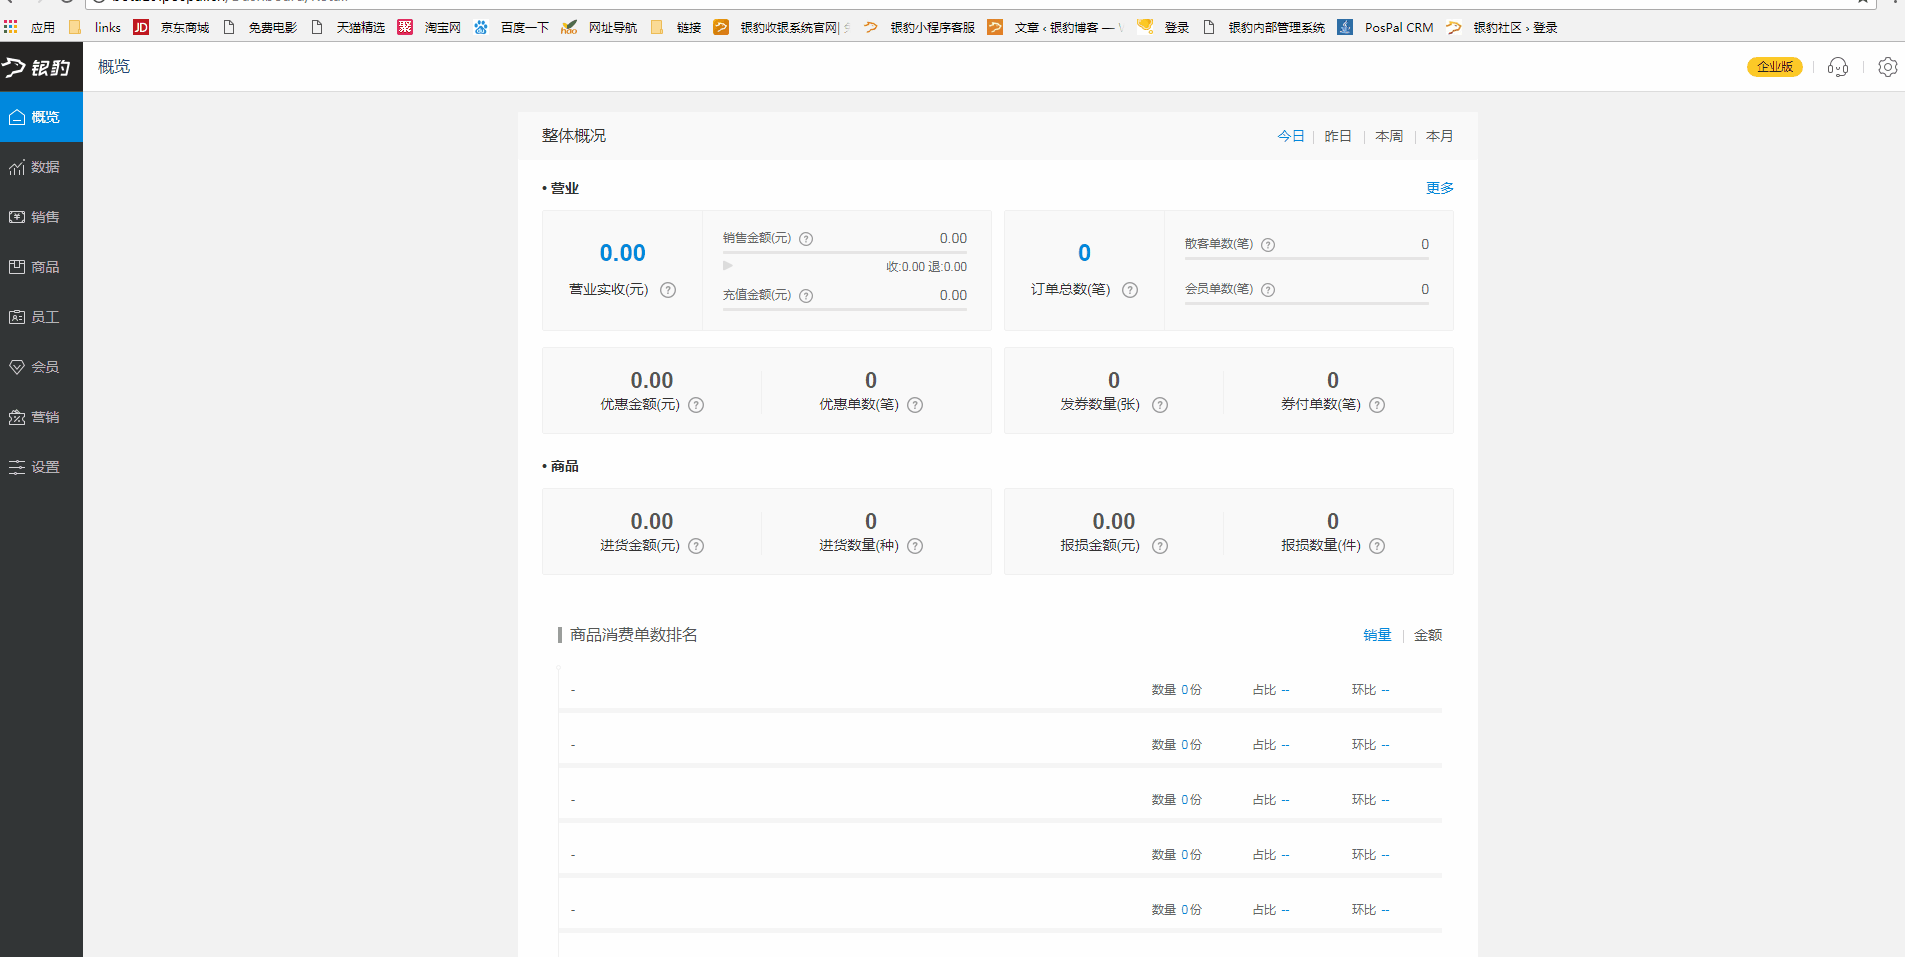Open the 销售 sidebar menu
Image resolution: width=1905 pixels, height=957 pixels.
[41, 217]
